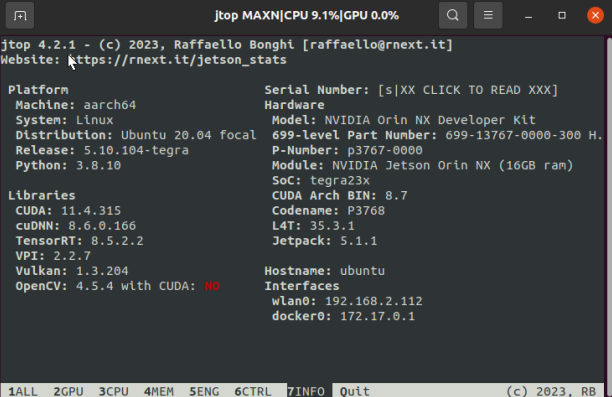Open the rnext.it/jetson_stats website link
612x397 pixels.
tap(178, 60)
